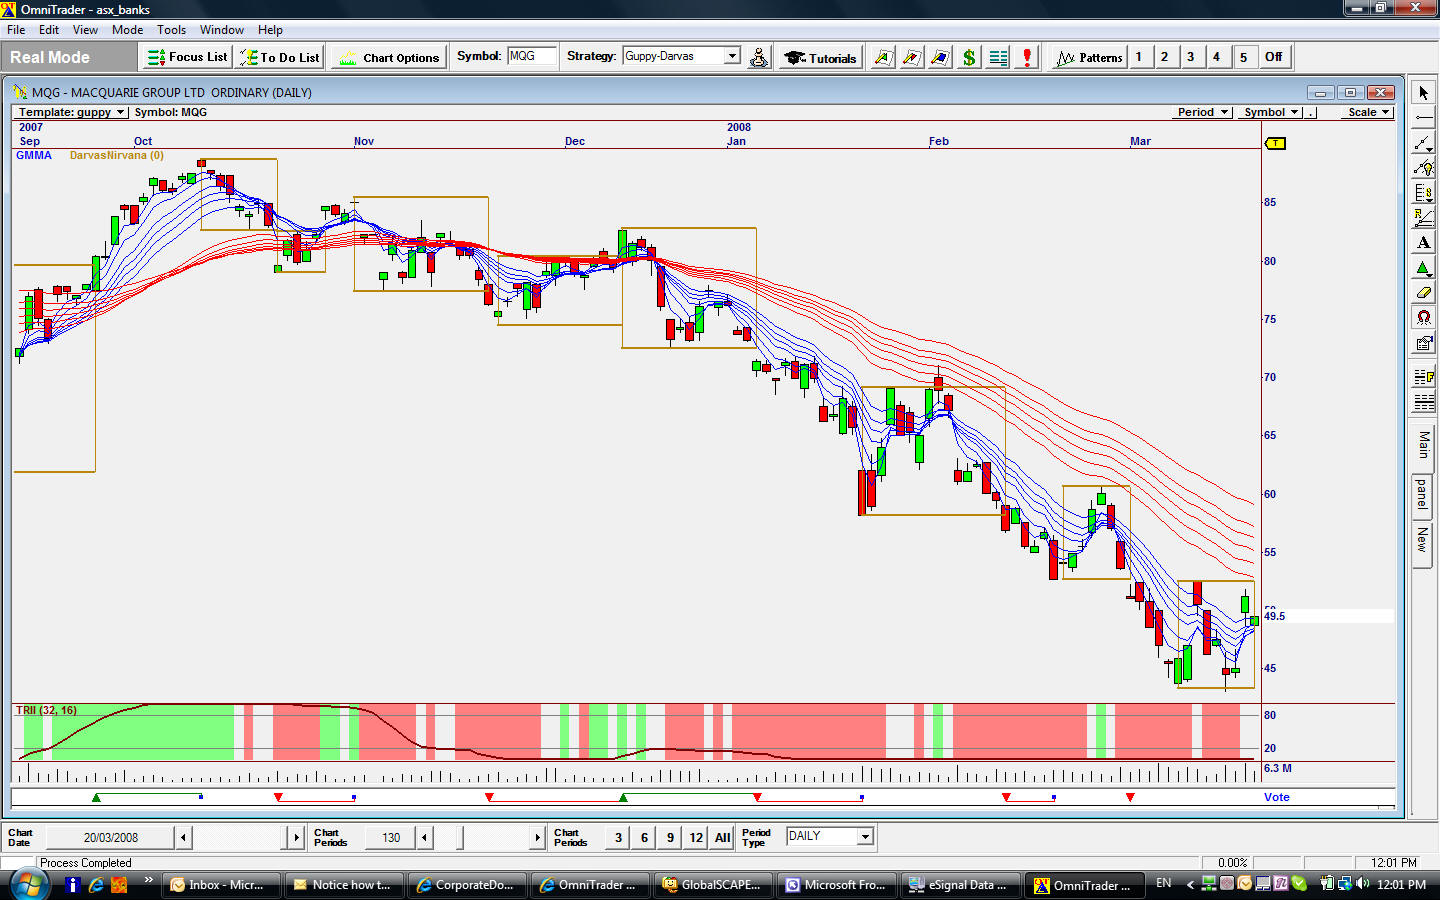Open the Symbol dropdown in chart header
This screenshot has width=1440, height=900.
coord(1271,112)
